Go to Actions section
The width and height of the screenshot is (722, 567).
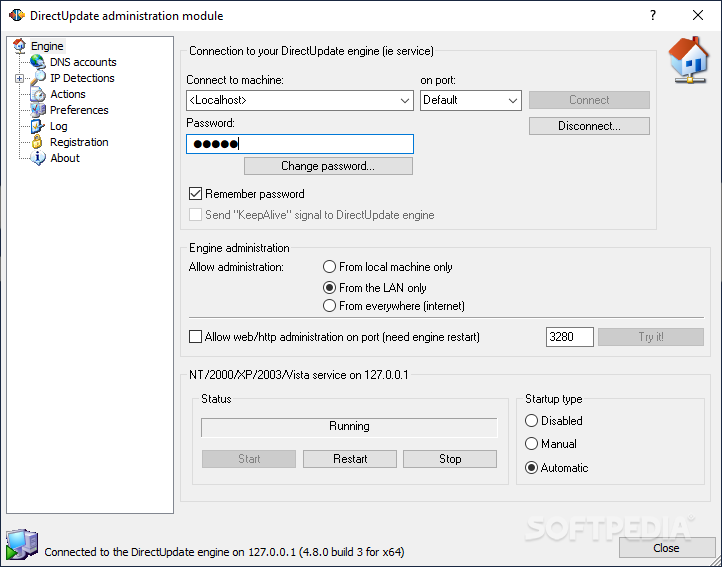68,94
